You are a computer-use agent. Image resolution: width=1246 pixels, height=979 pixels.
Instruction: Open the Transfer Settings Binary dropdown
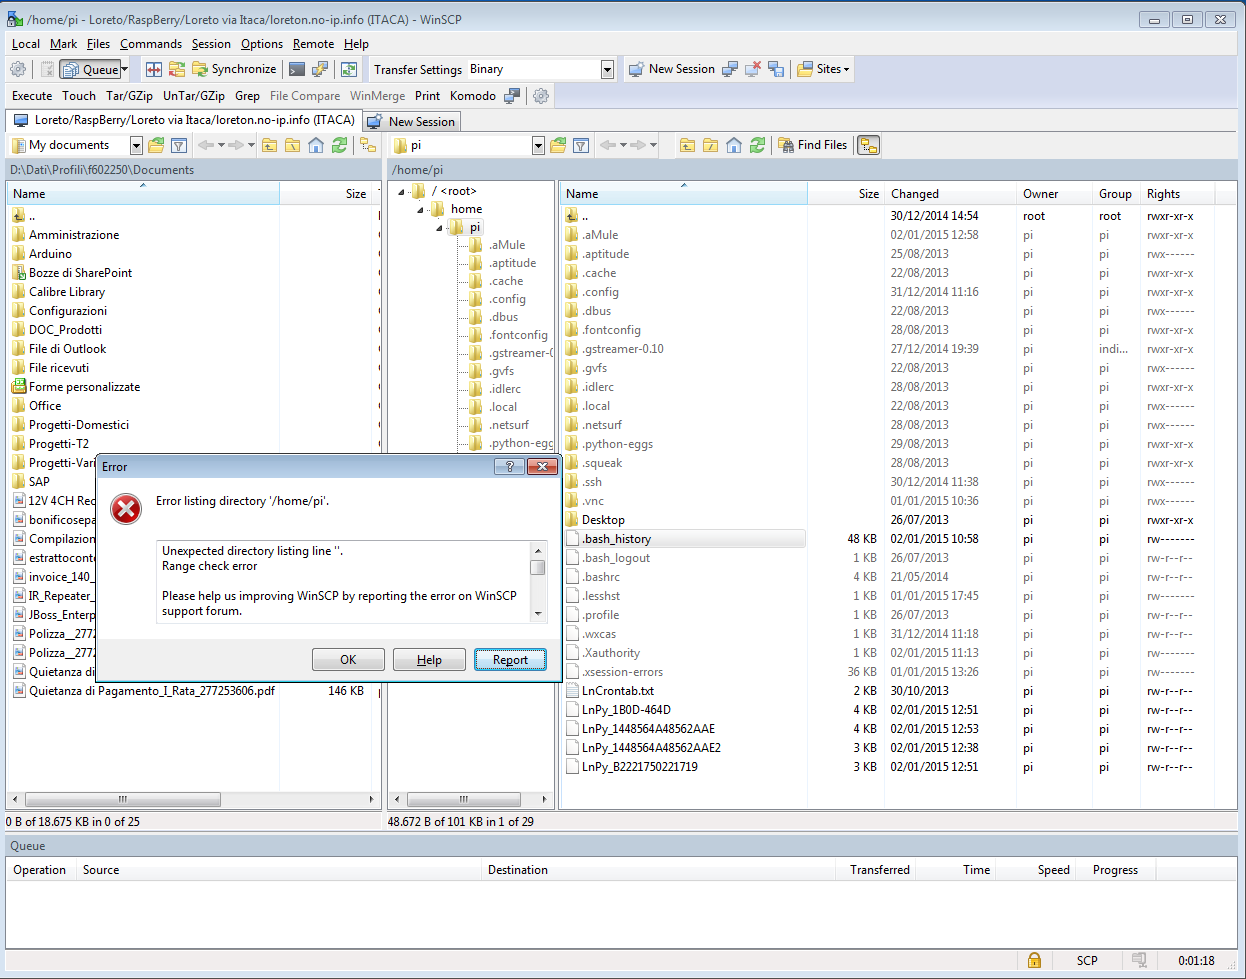[x=607, y=69]
